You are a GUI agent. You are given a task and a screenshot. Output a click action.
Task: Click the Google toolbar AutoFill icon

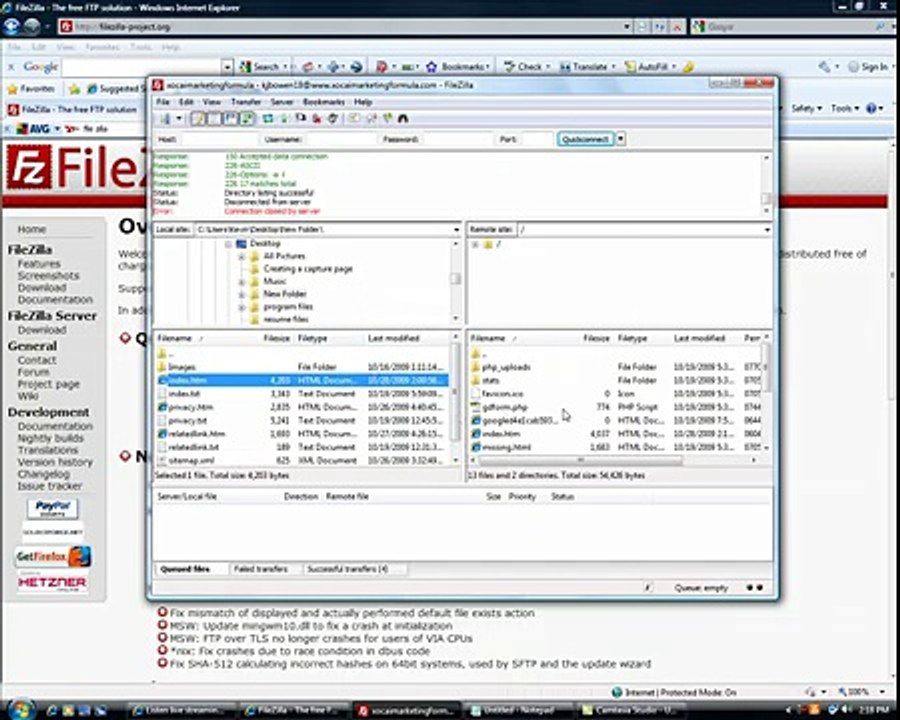pyautogui.click(x=630, y=67)
